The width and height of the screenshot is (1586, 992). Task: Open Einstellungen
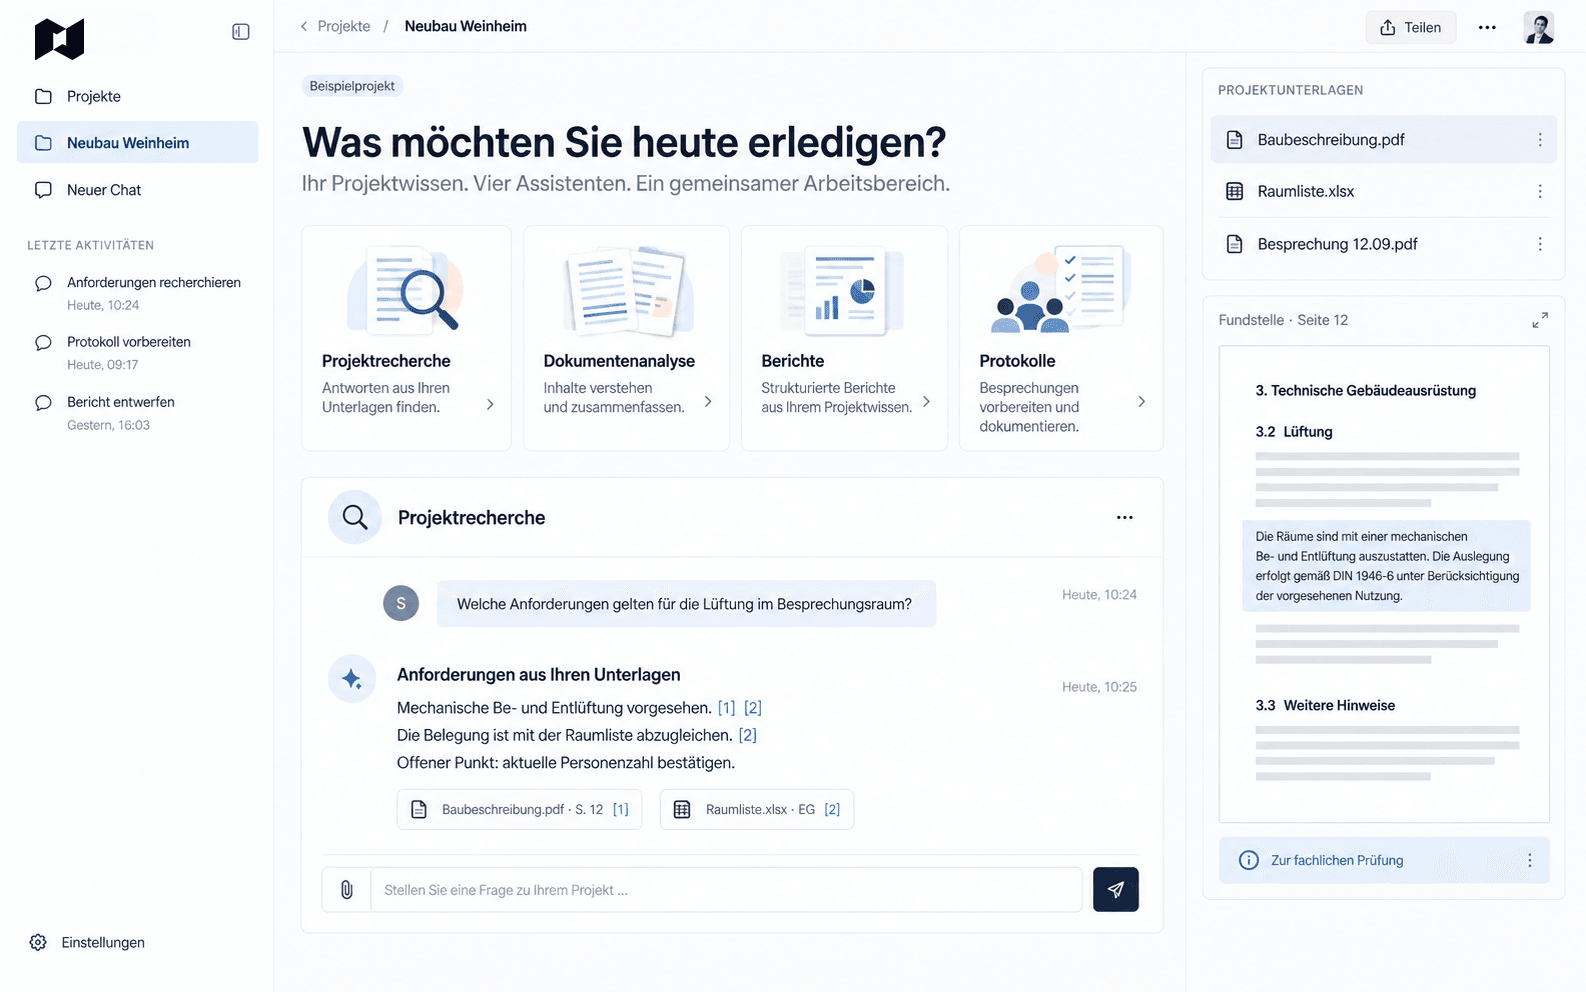coord(87,942)
